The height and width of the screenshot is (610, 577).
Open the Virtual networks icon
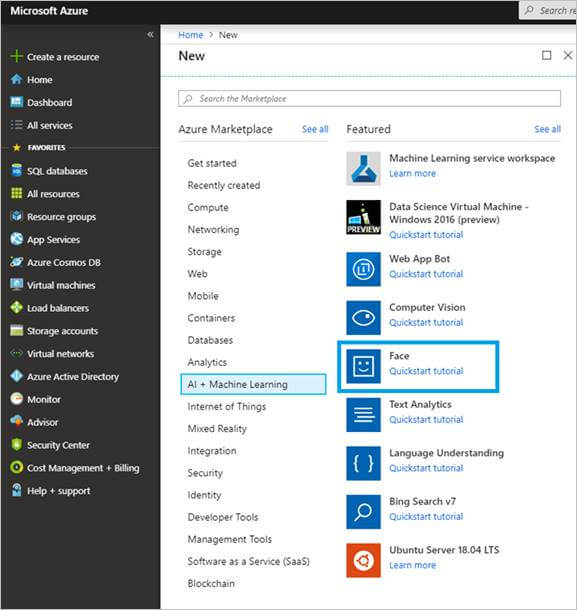click(16, 353)
